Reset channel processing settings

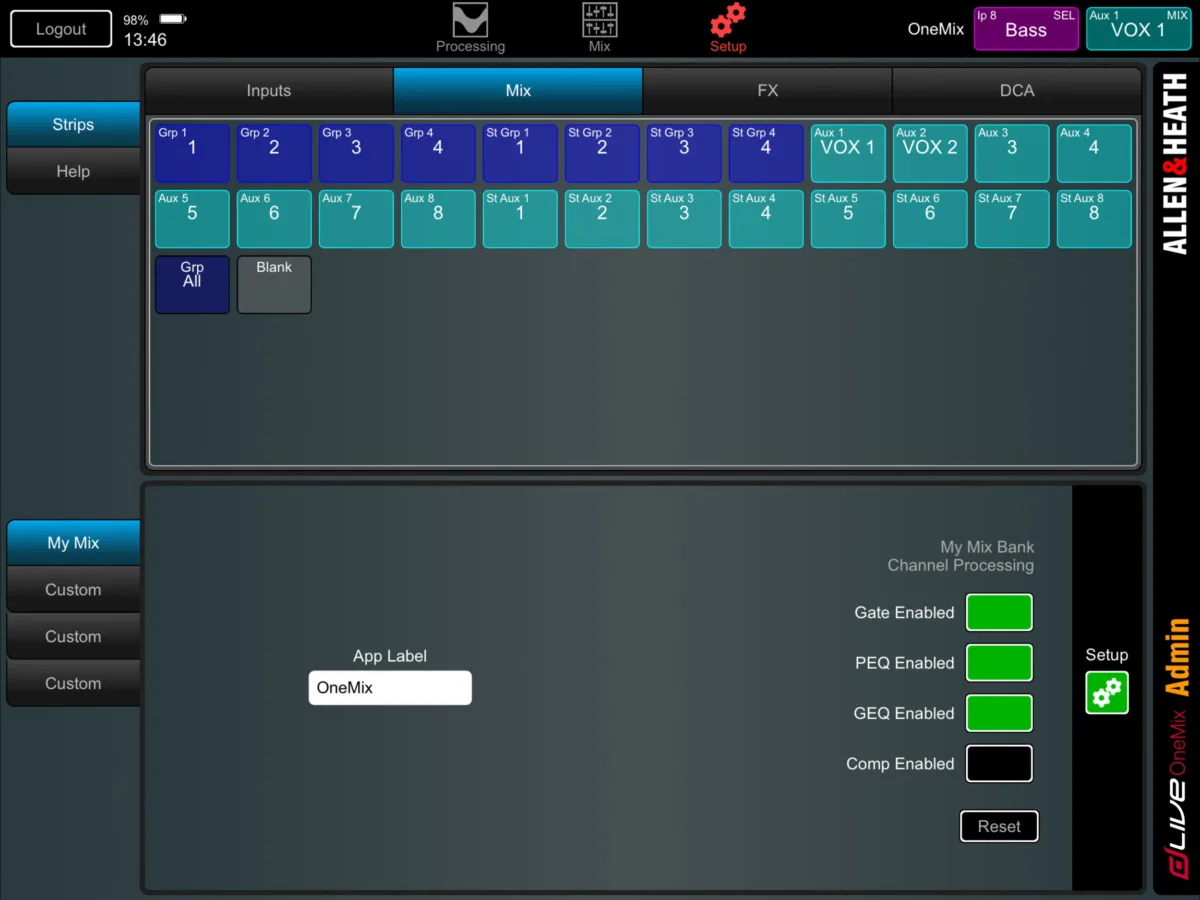pyautogui.click(x=999, y=826)
